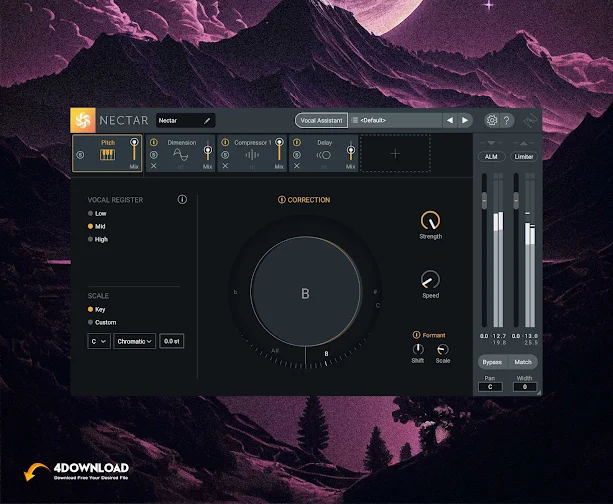The width and height of the screenshot is (613, 504).
Task: Open the root note C dropdown
Action: 99,341
